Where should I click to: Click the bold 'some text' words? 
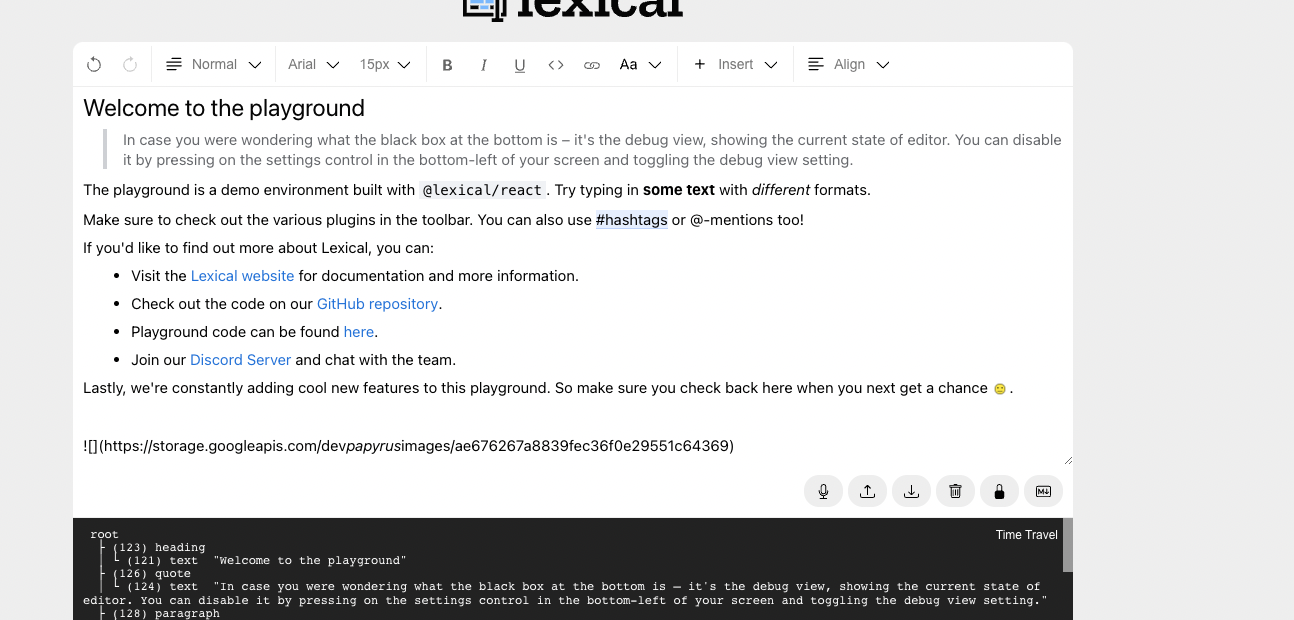point(679,190)
